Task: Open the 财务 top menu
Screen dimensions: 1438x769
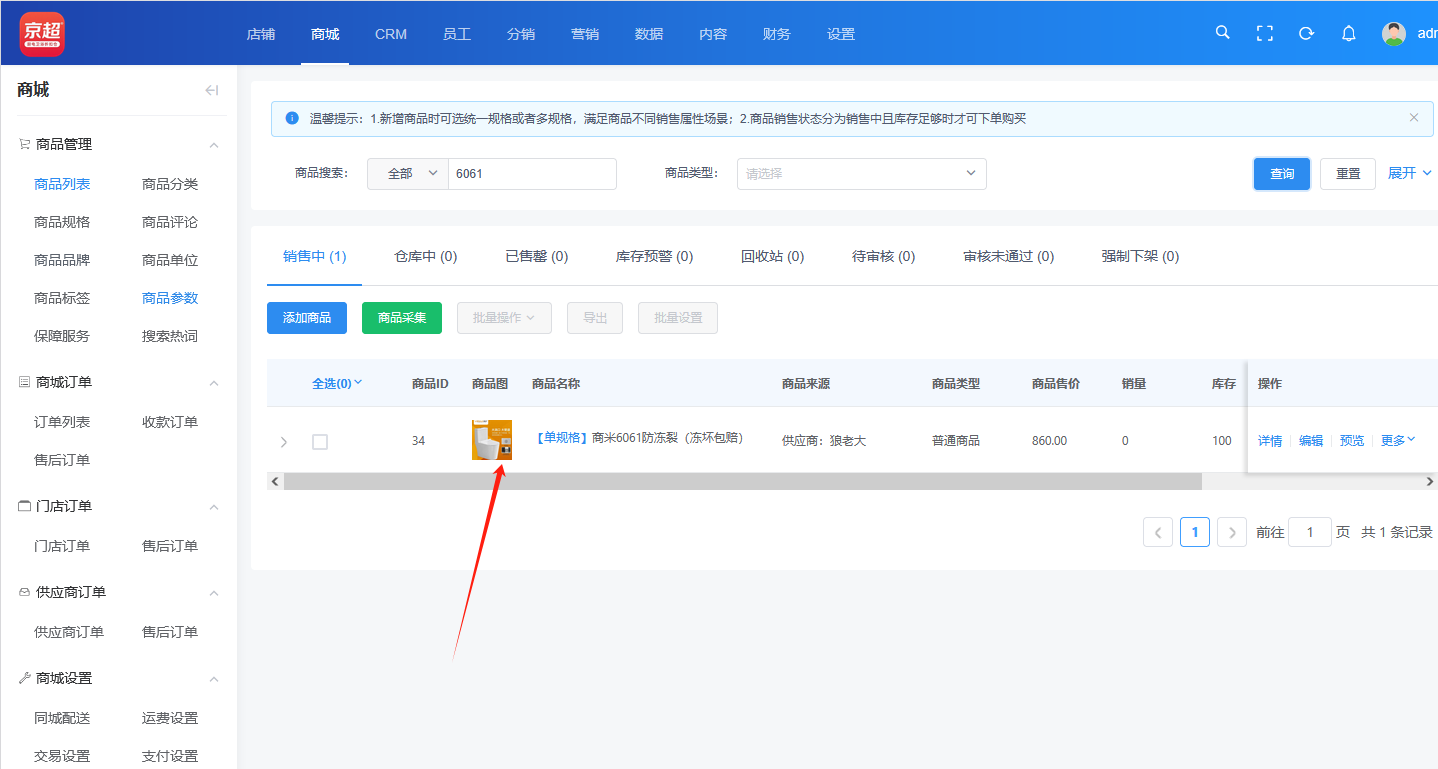Action: click(777, 34)
